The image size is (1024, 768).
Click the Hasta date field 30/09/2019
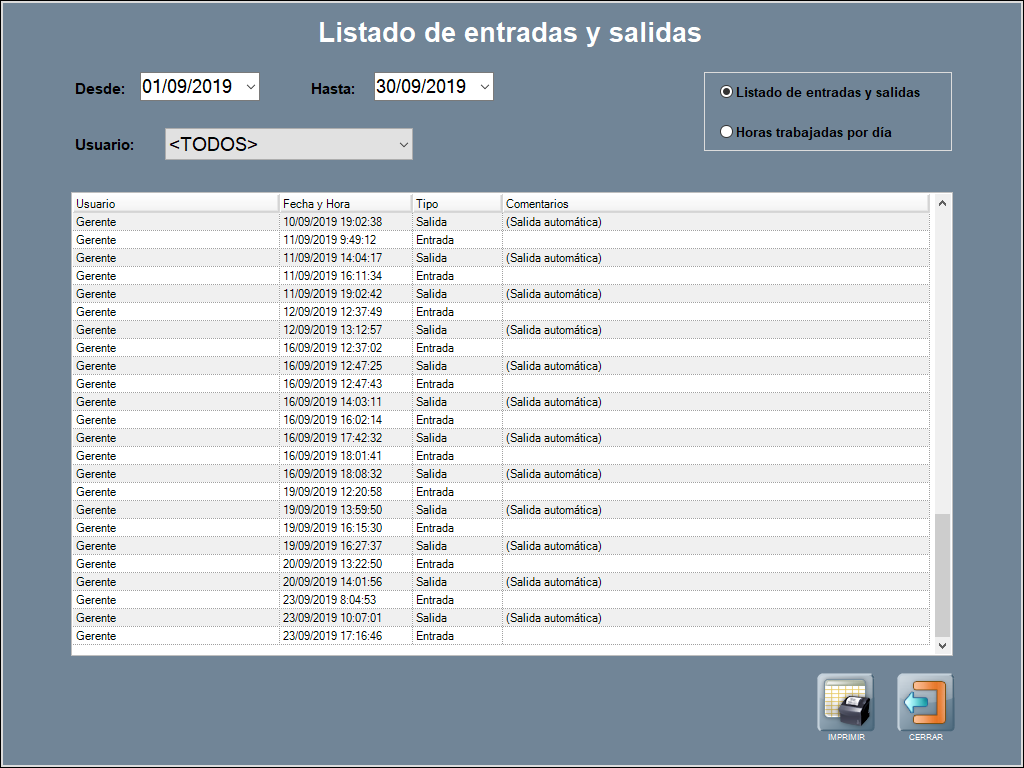[421, 87]
